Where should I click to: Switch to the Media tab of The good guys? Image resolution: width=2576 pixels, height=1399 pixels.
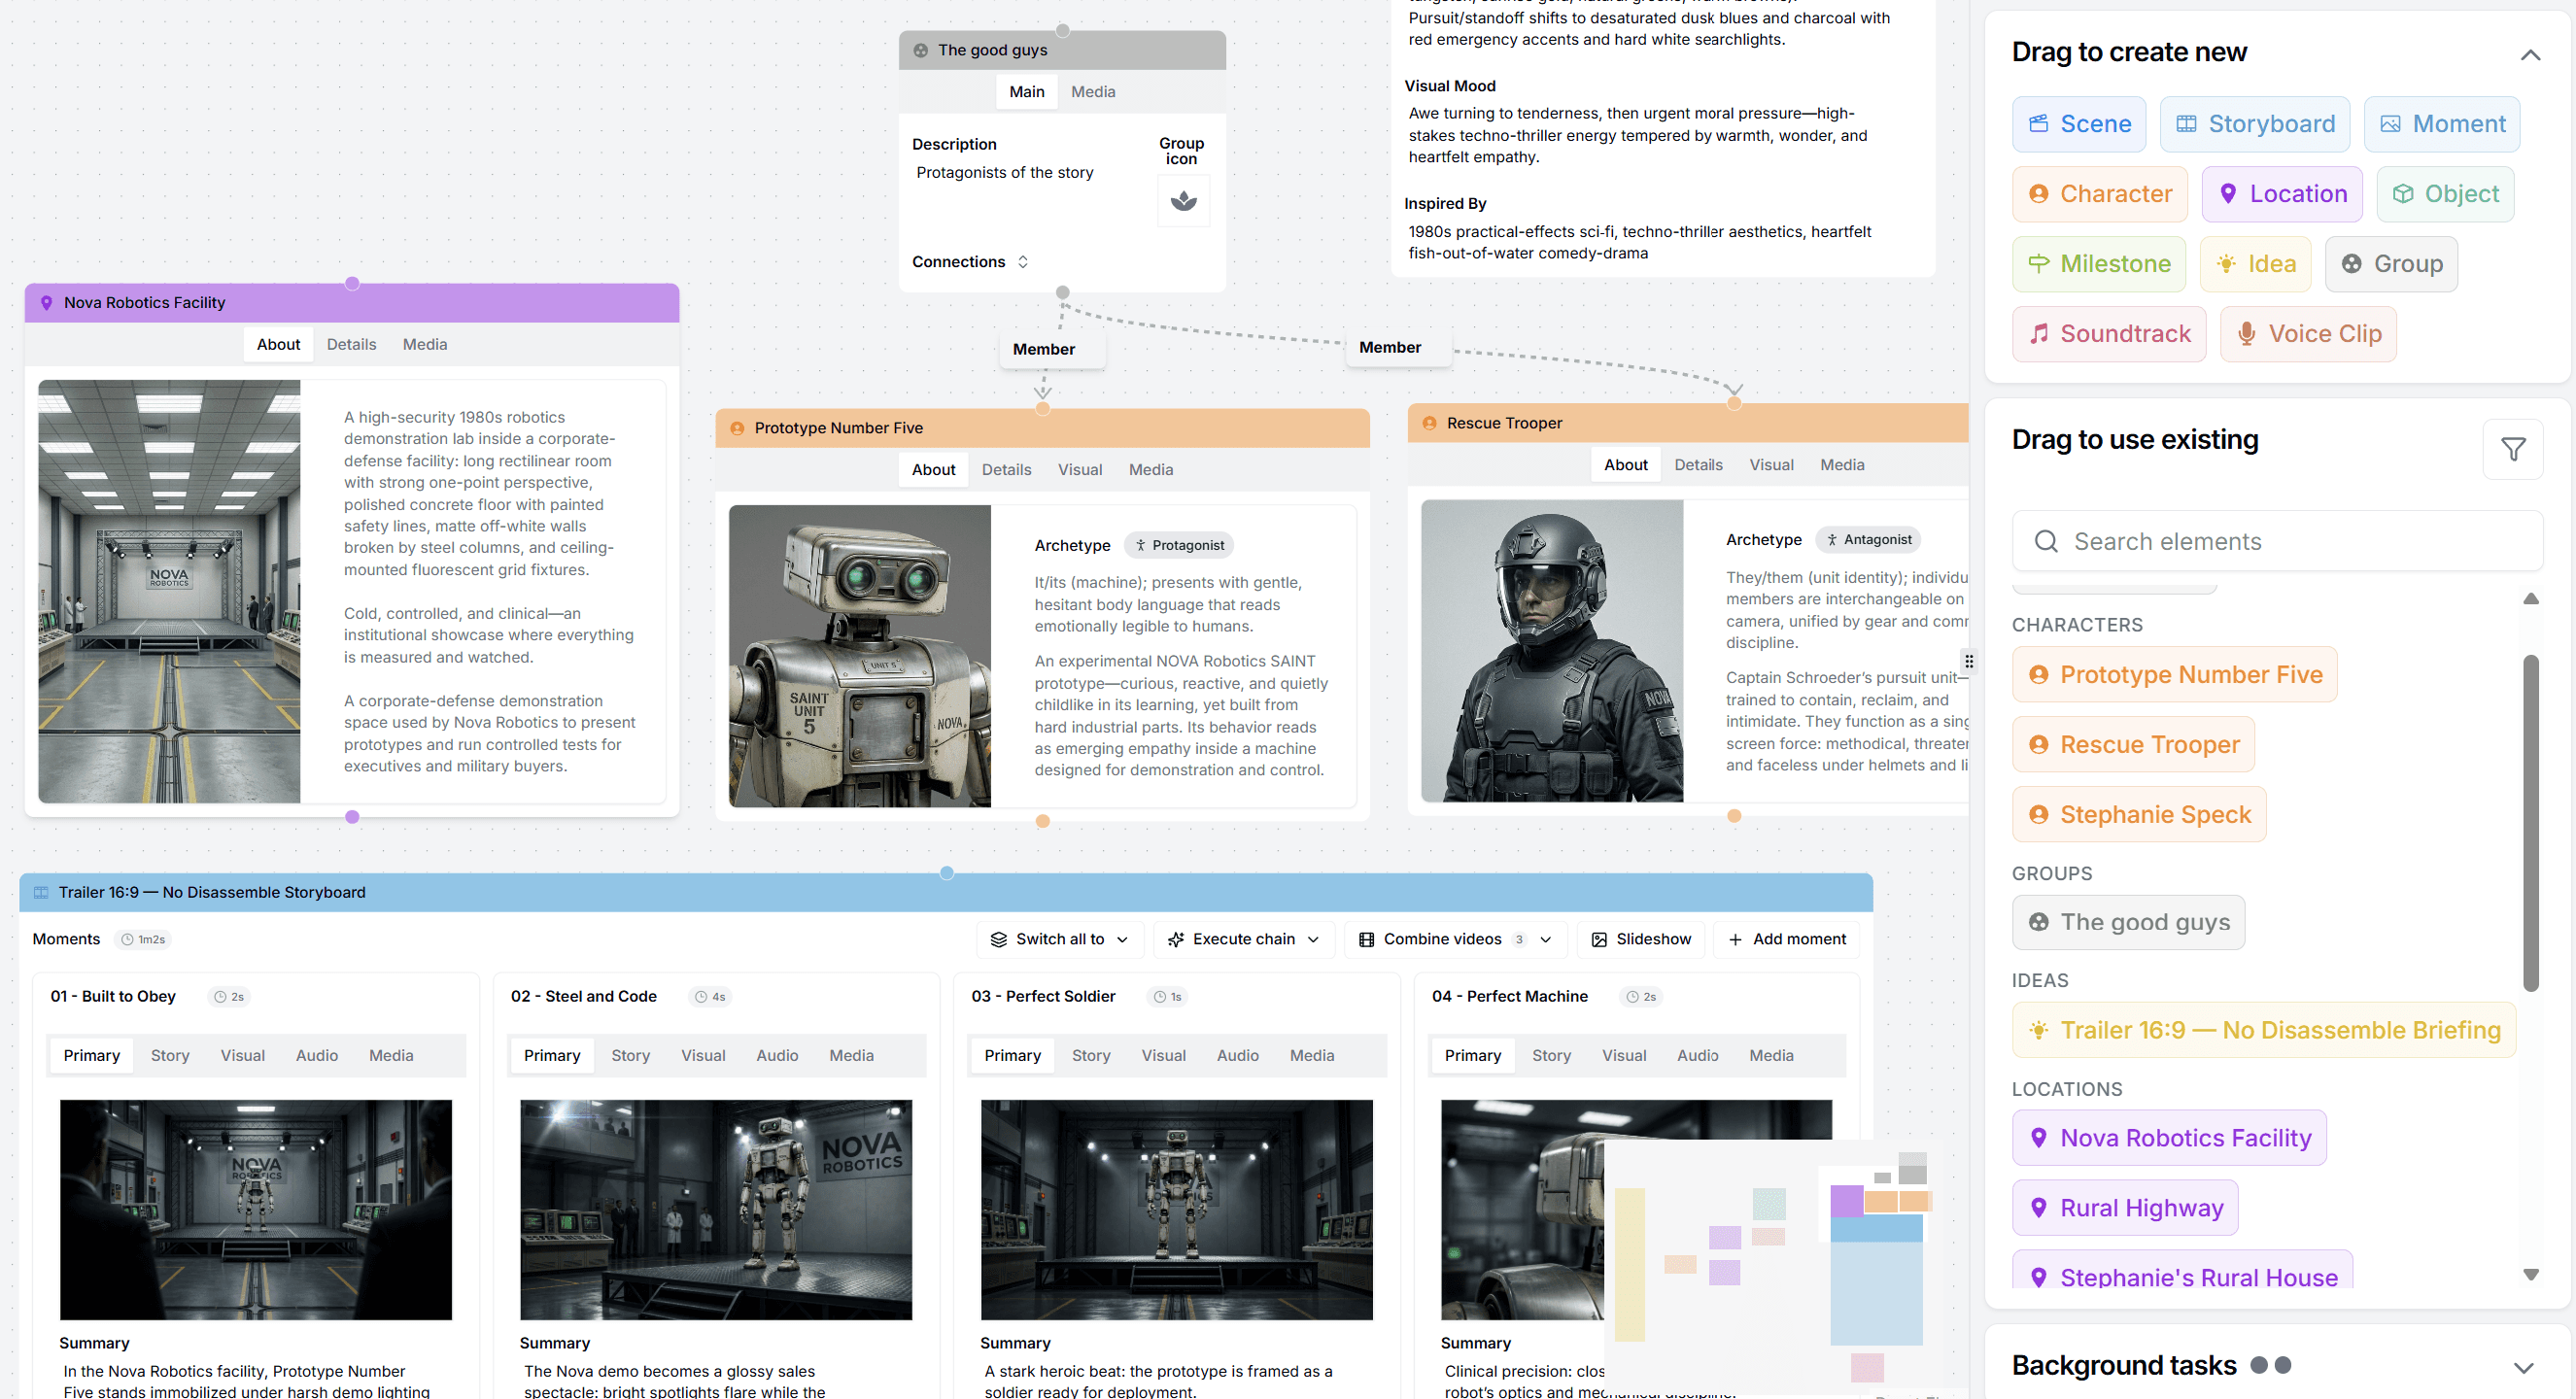1093,92
